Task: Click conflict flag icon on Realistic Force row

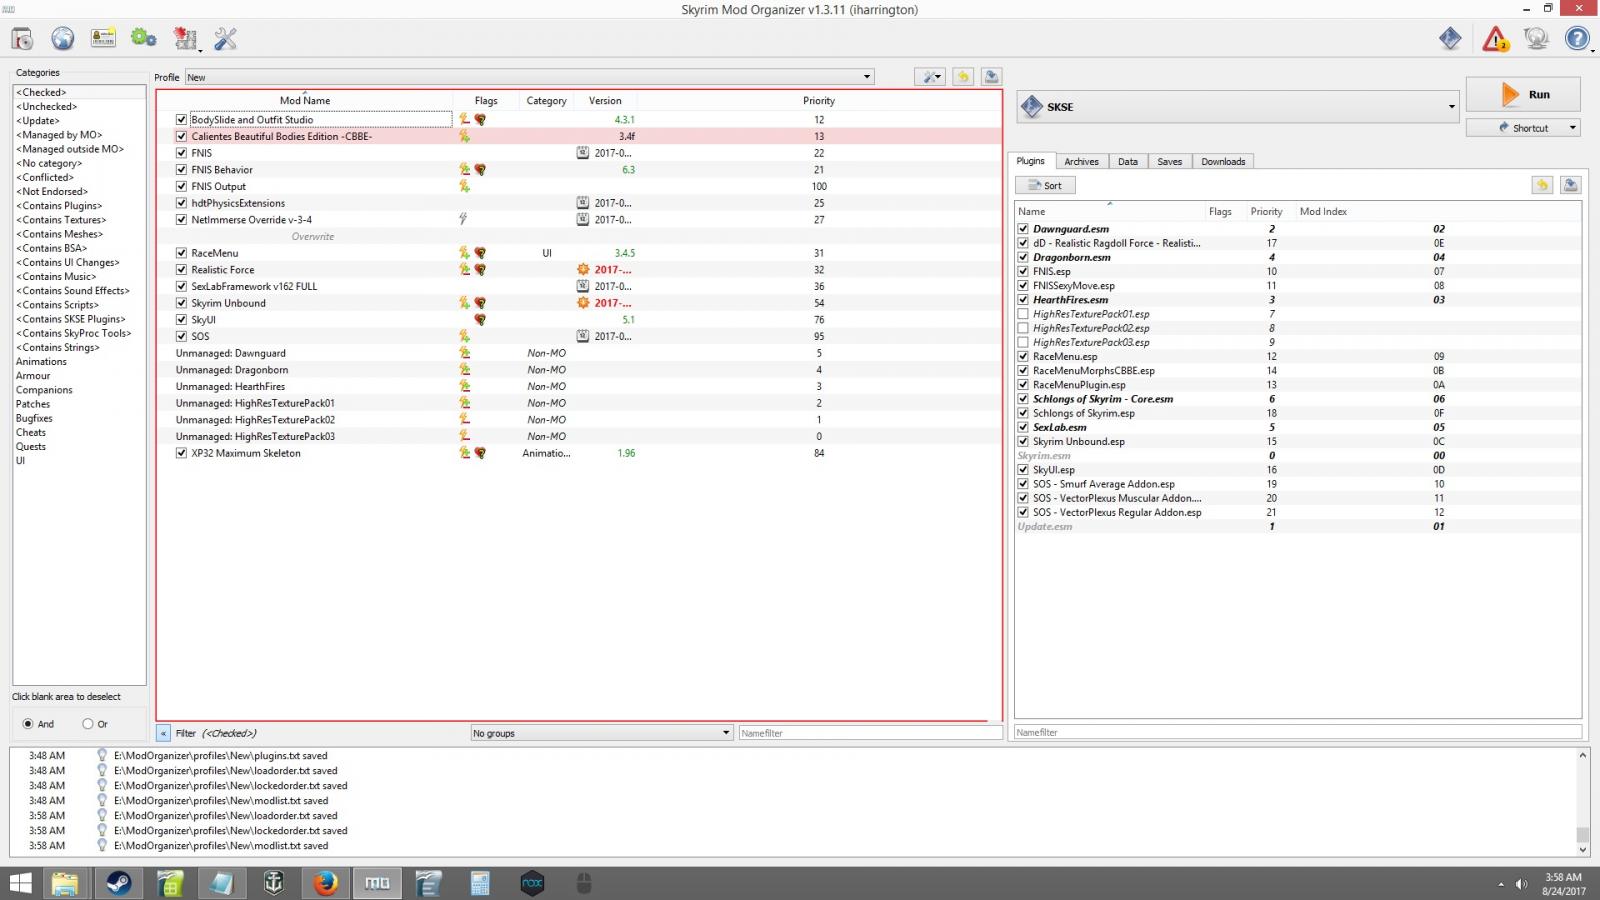Action: click(x=464, y=270)
